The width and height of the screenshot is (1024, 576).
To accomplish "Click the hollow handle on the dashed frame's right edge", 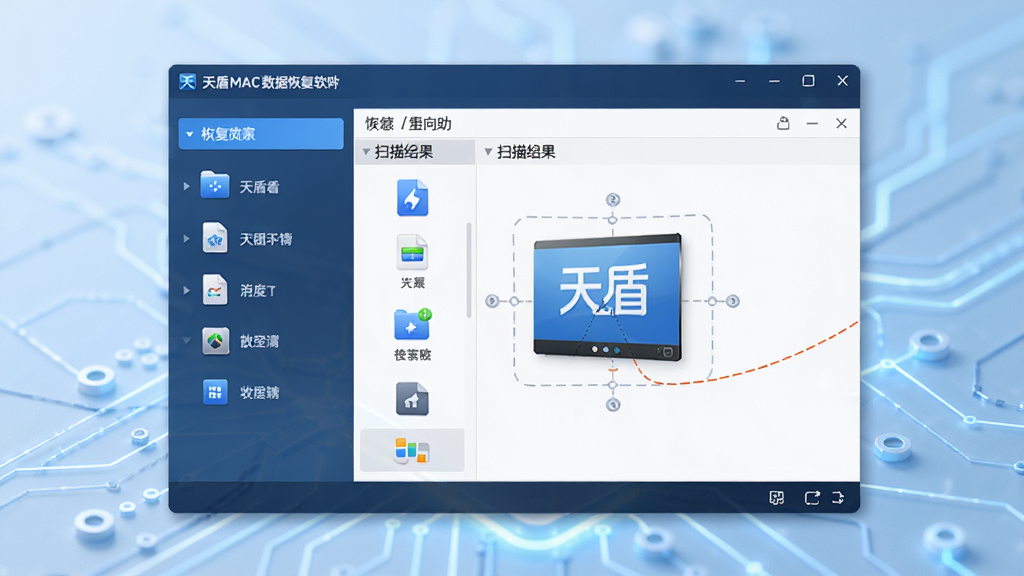I will click(x=712, y=301).
